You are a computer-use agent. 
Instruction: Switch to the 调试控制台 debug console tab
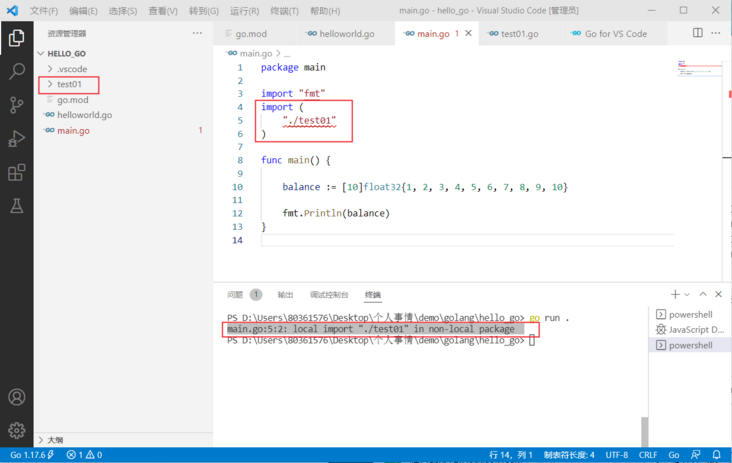(x=329, y=295)
